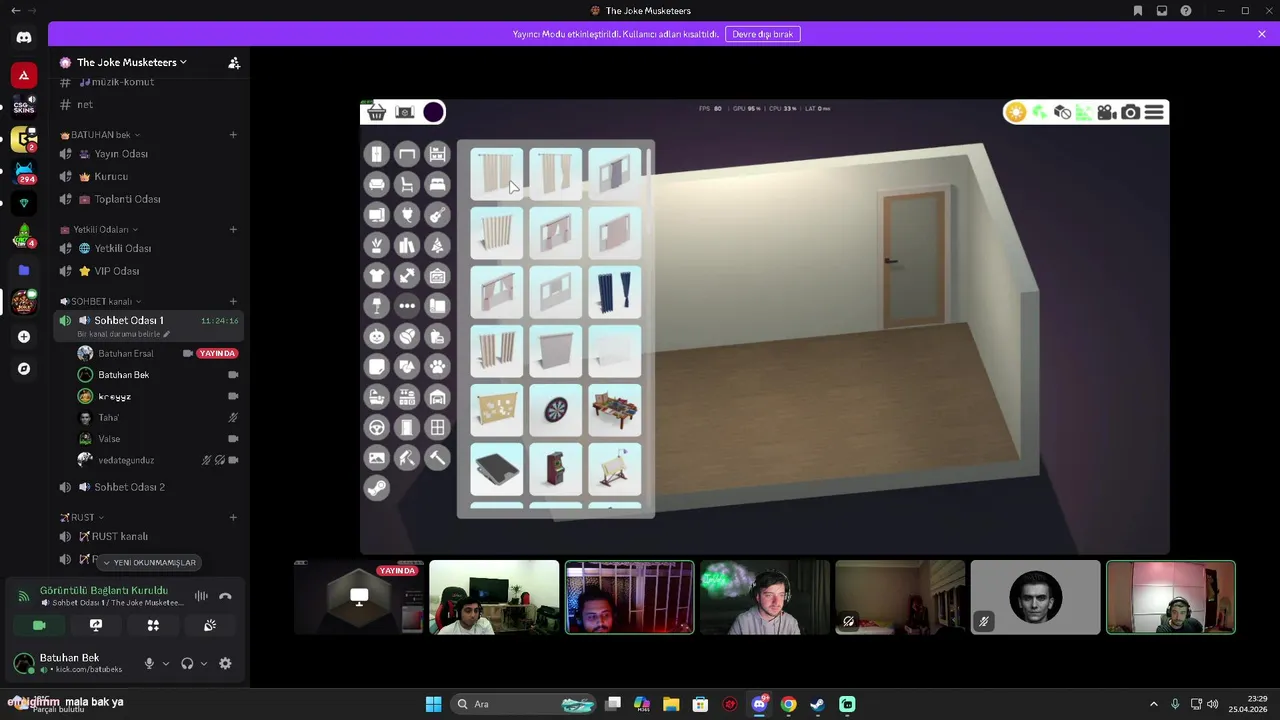Open microphone input options arrow

point(166,663)
